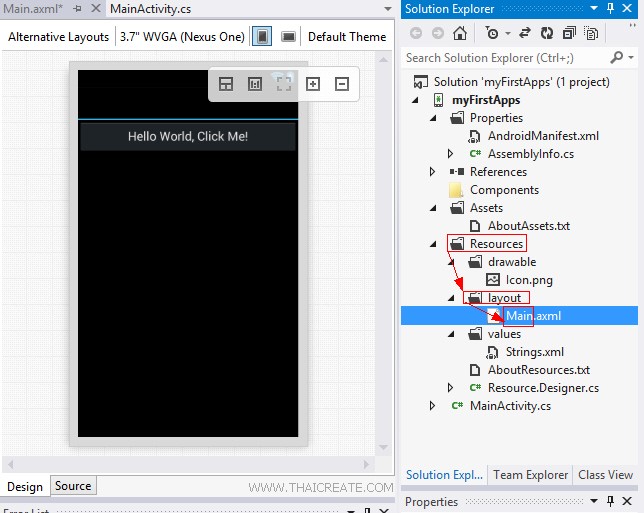Select AndroidManifest.xml file
This screenshot has width=644, height=513.
tap(543, 136)
